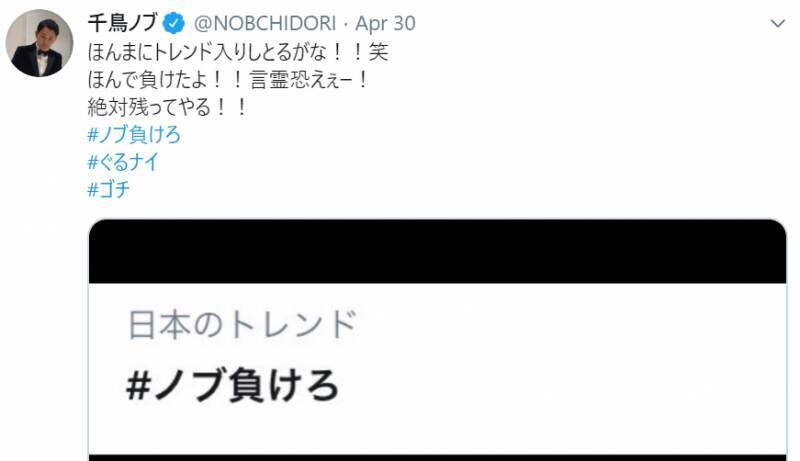800x461 pixels.
Task: Open the #ぐるナイ hashtag link
Action: 123,162
